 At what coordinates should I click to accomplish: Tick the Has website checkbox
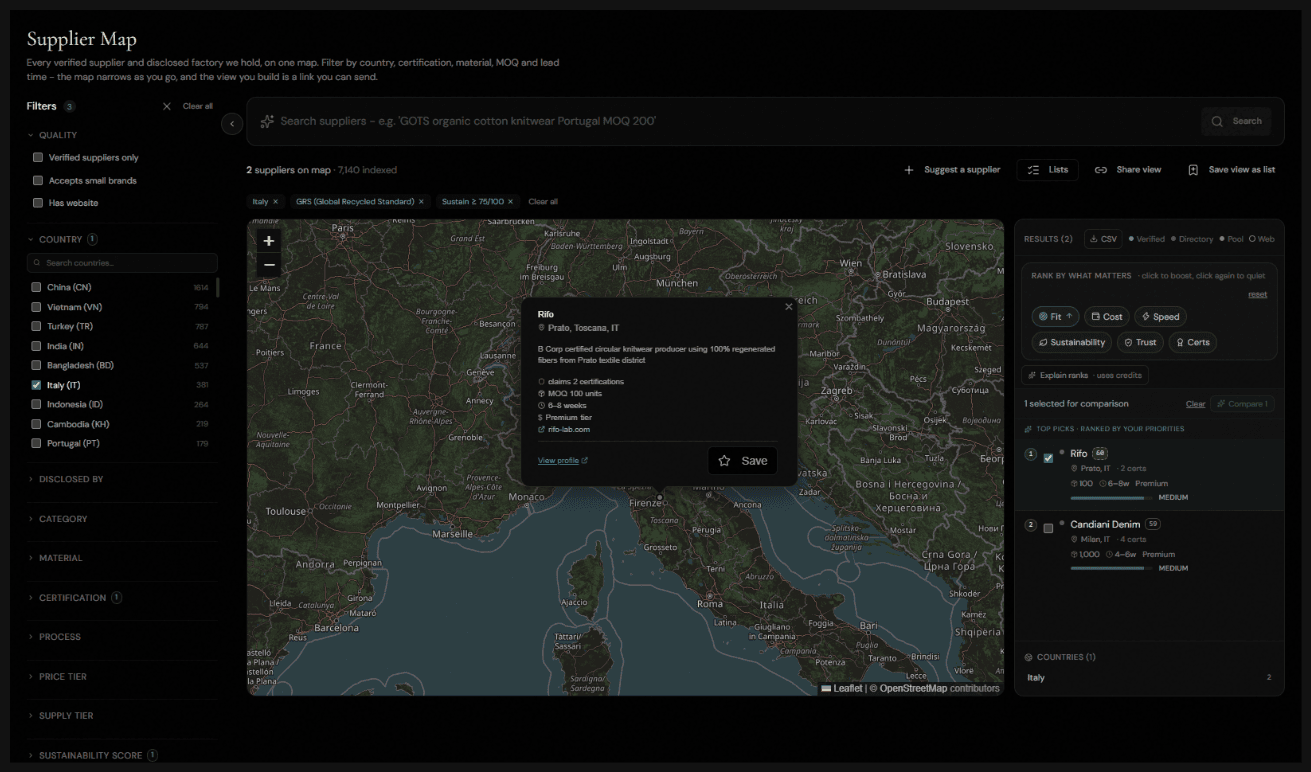(38, 203)
